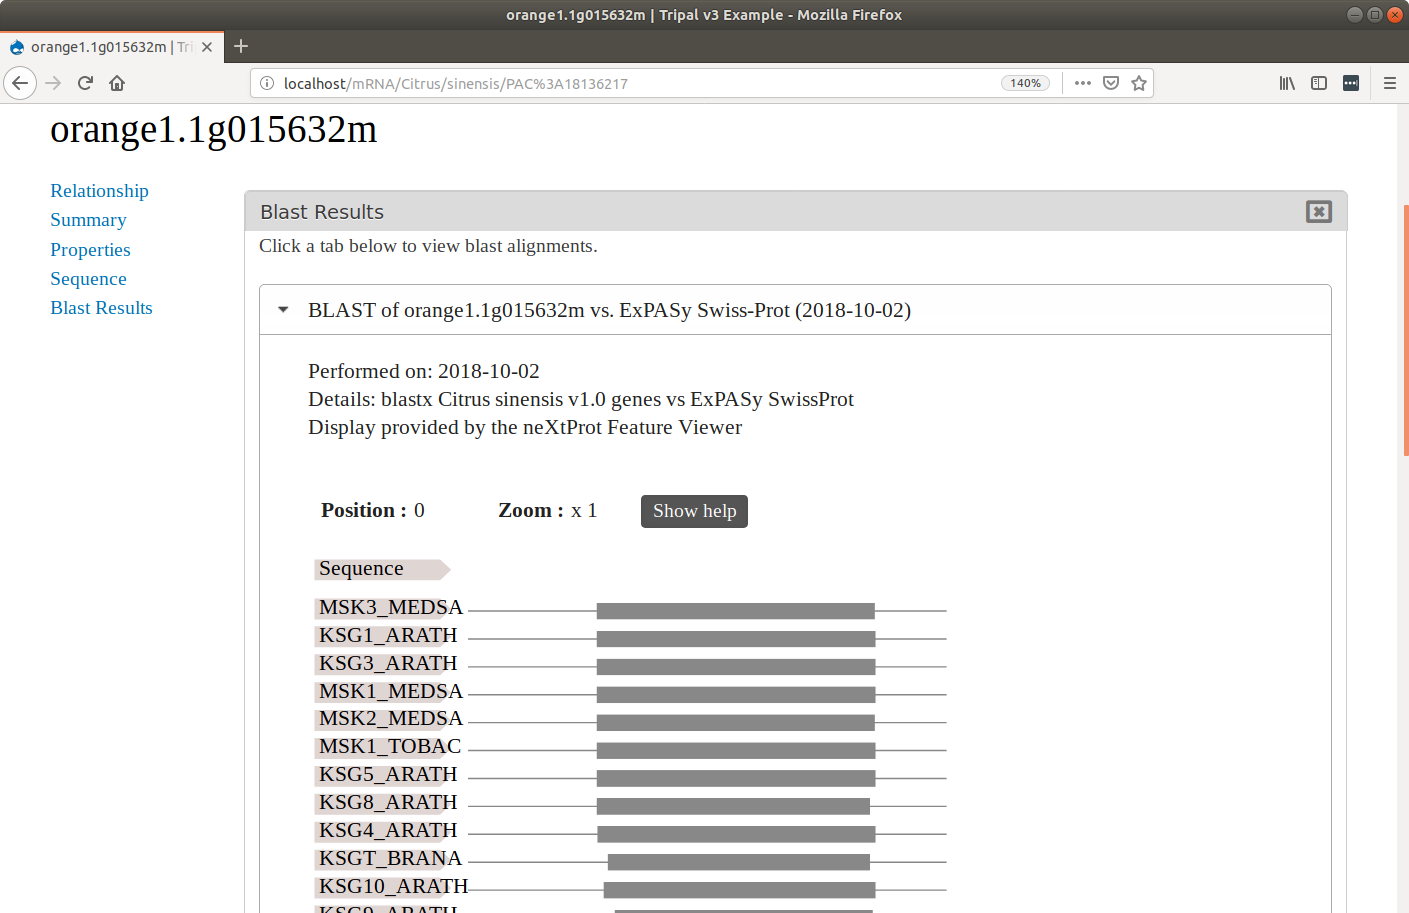
Task: Close the Blast Results pane
Action: click(1318, 211)
